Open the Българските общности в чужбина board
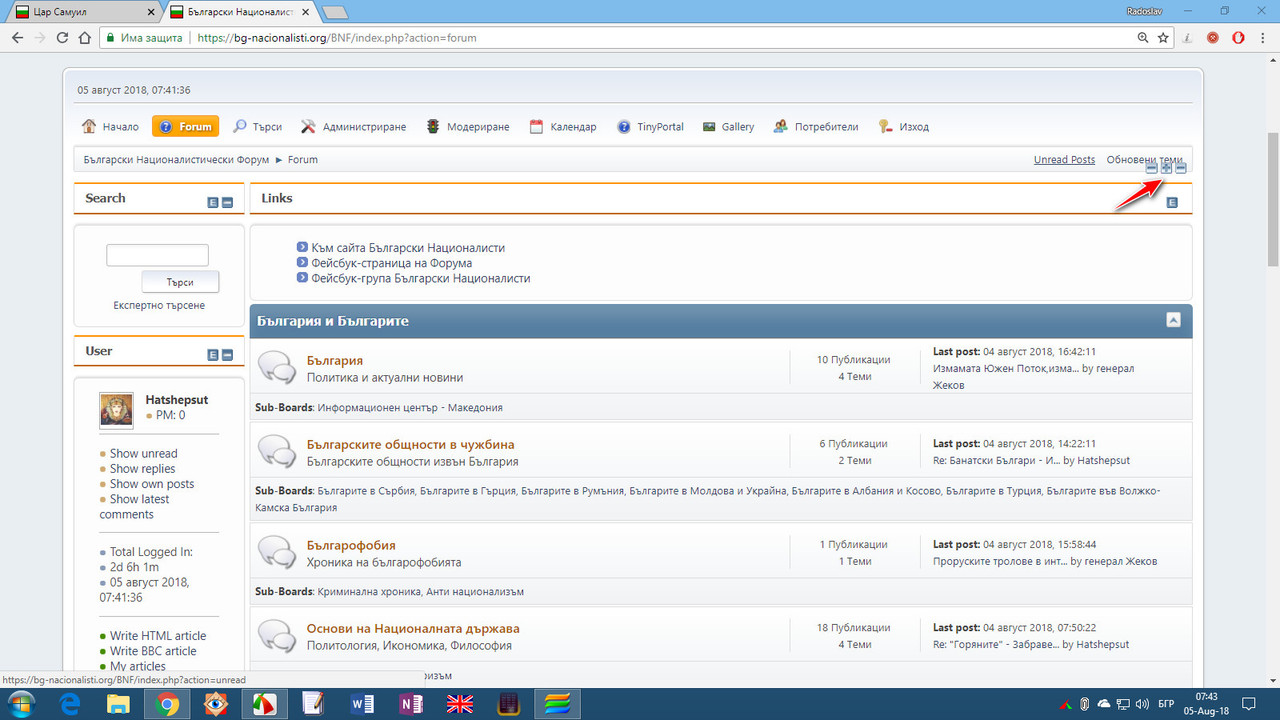1280x720 pixels. pos(411,444)
